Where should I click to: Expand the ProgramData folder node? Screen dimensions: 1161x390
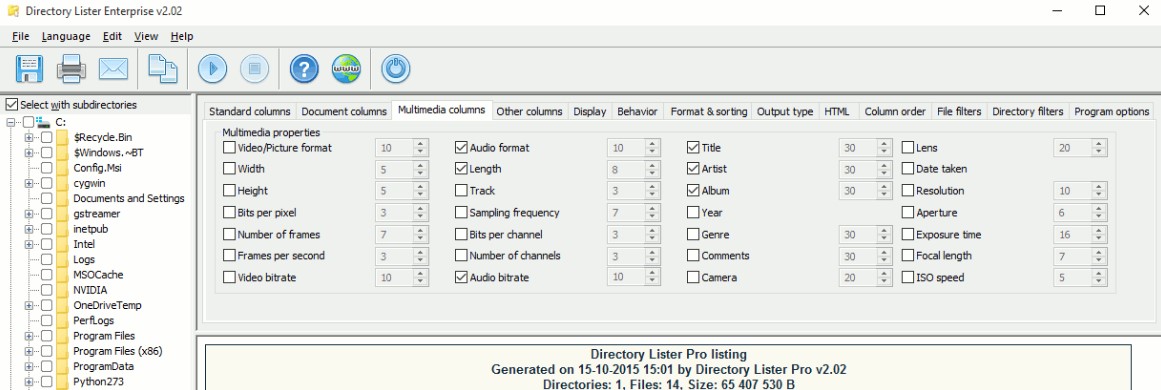click(28, 366)
